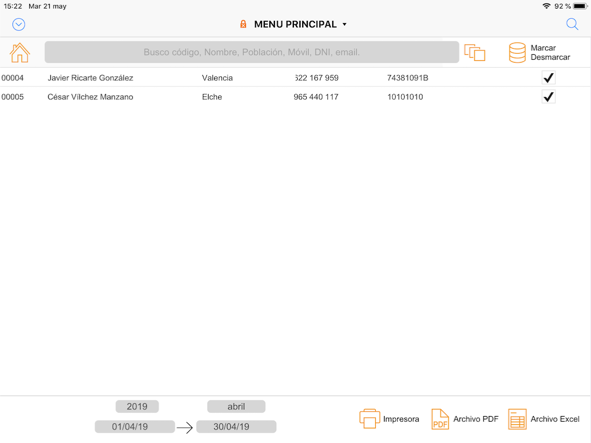Open the abril month selector
Viewport: 591px width, 443px height.
click(x=236, y=406)
